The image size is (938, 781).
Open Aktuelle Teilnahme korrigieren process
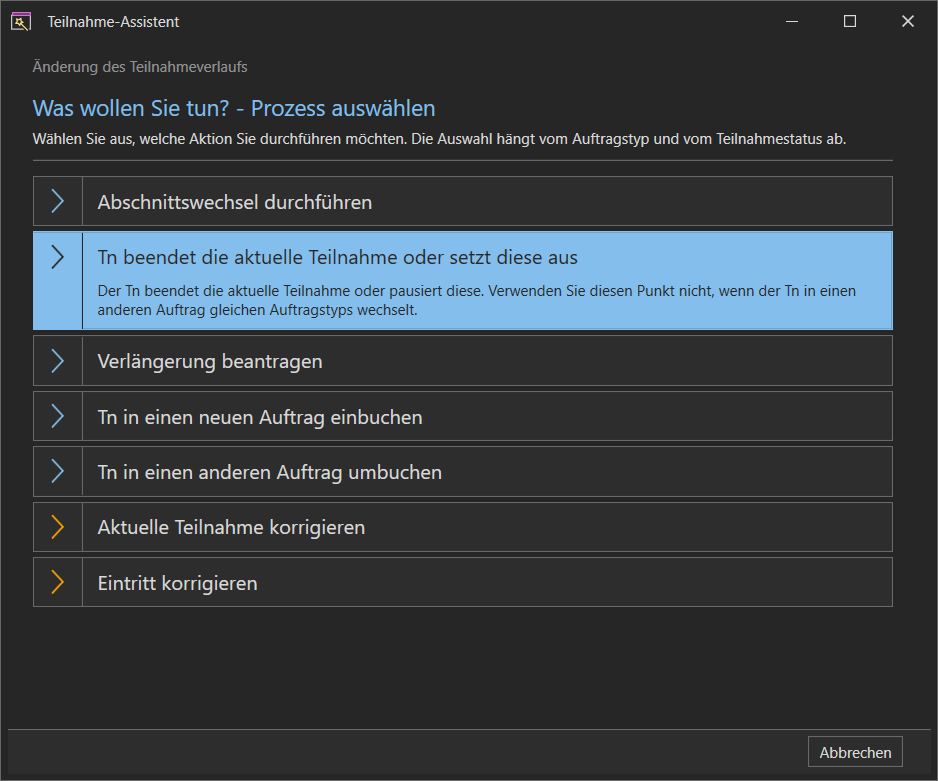click(x=462, y=527)
